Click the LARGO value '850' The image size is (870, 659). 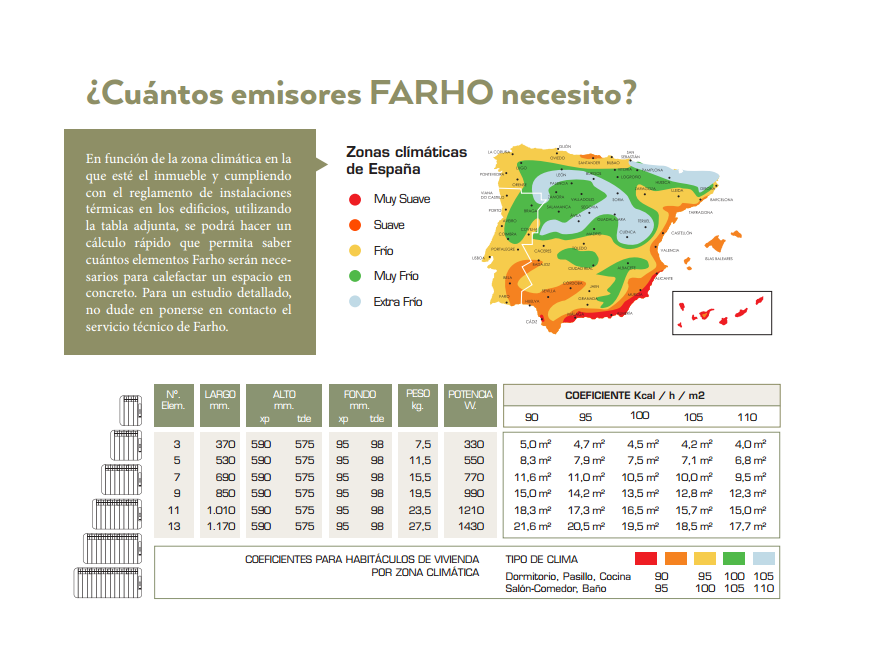(225, 493)
